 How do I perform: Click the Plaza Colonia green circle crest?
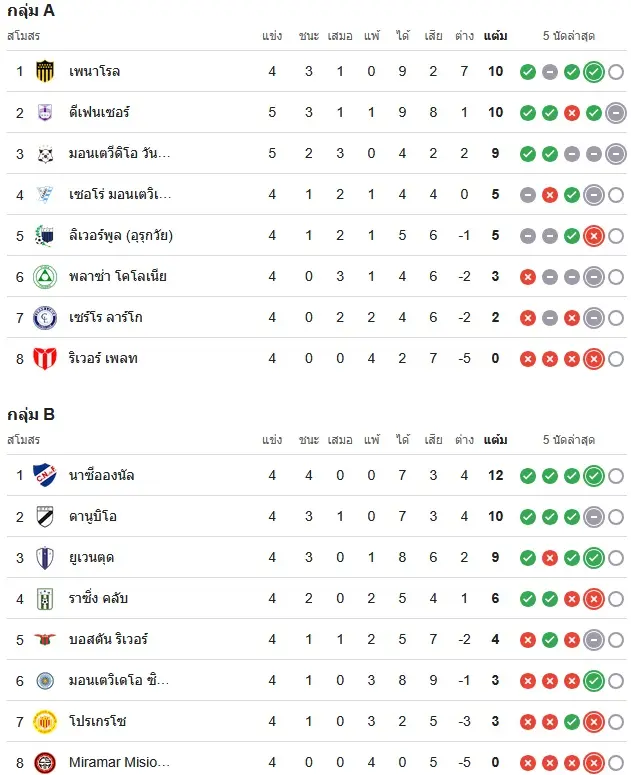coord(45,276)
